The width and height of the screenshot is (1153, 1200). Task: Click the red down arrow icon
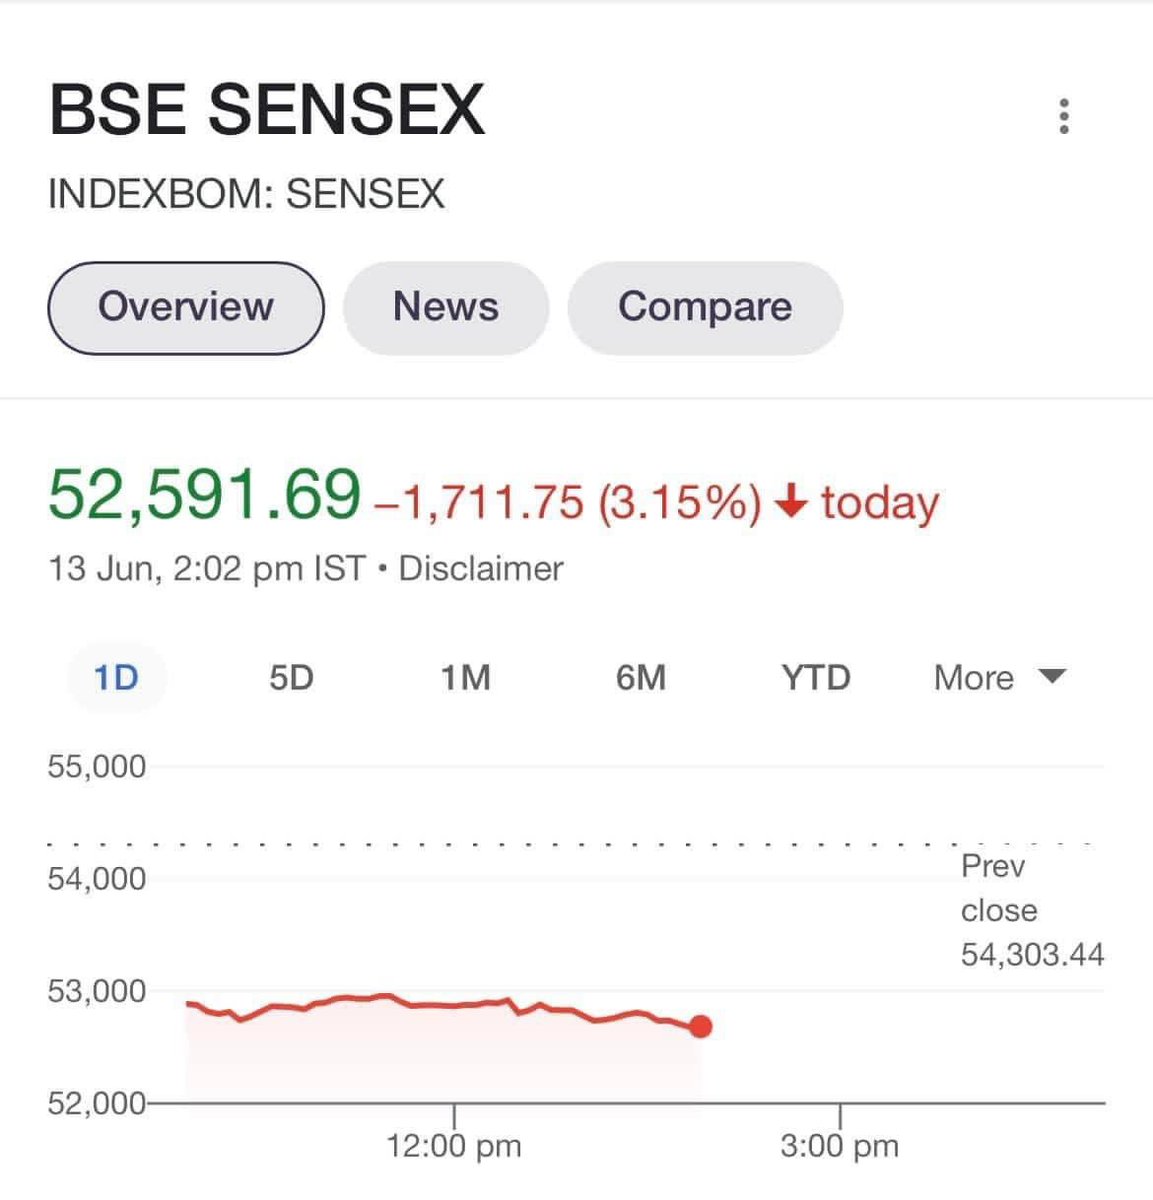[791, 501]
